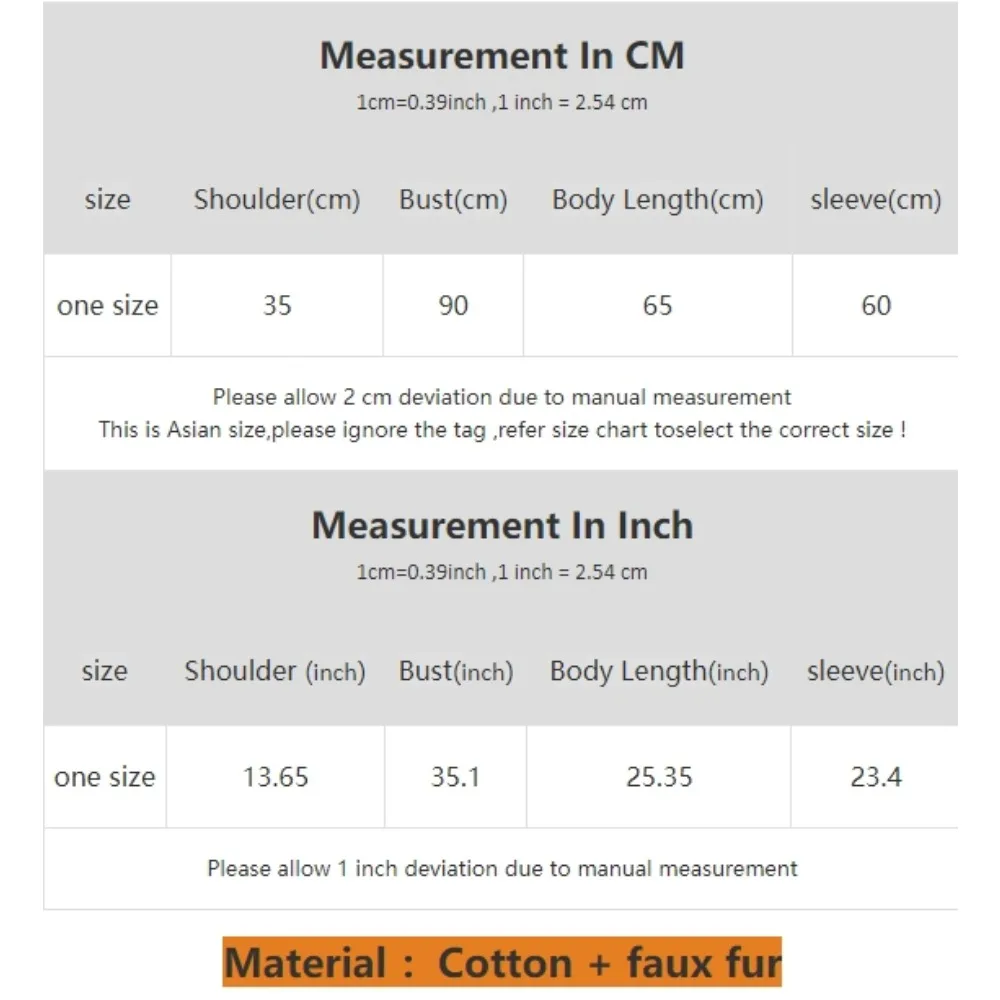Select the 35.1 bust inch cell
Screen dimensions: 1000x1000
pos(455,777)
